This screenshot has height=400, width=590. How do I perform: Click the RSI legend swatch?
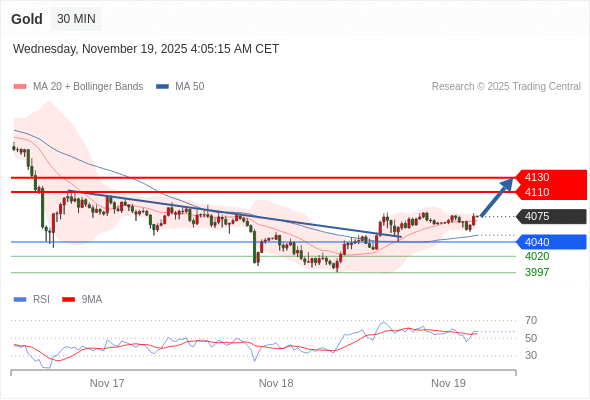click(20, 300)
